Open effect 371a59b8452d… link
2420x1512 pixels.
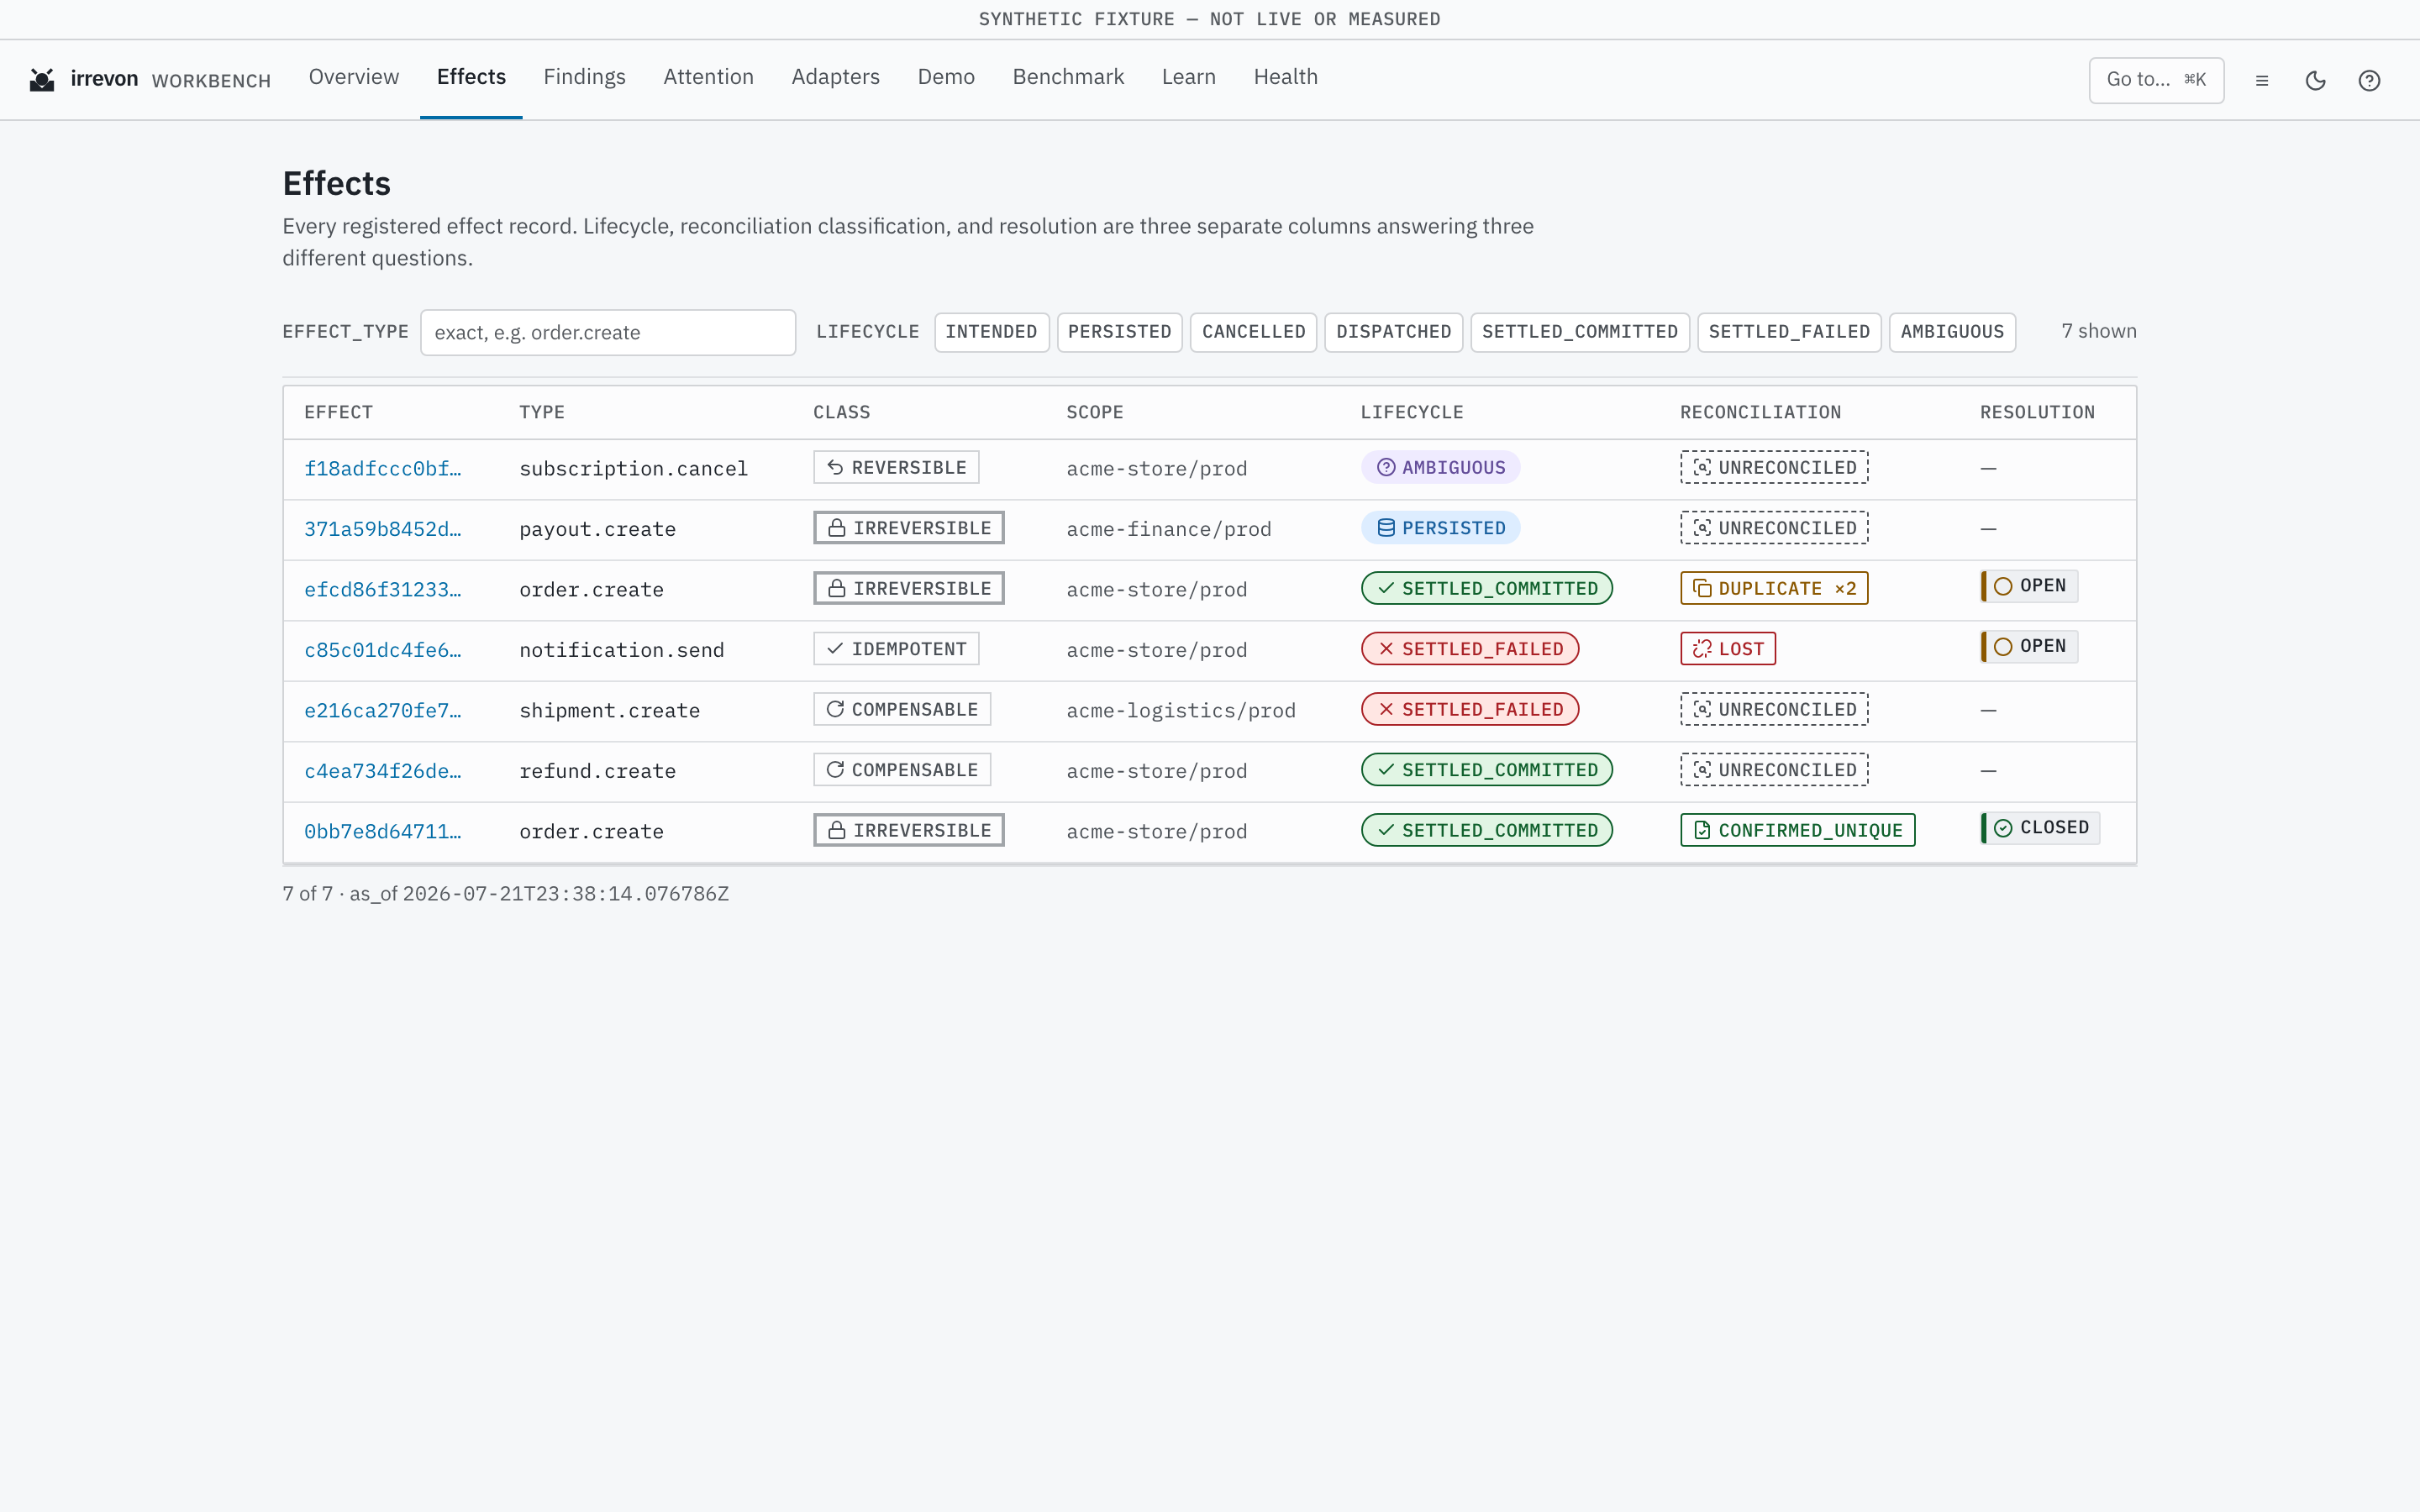383,529
